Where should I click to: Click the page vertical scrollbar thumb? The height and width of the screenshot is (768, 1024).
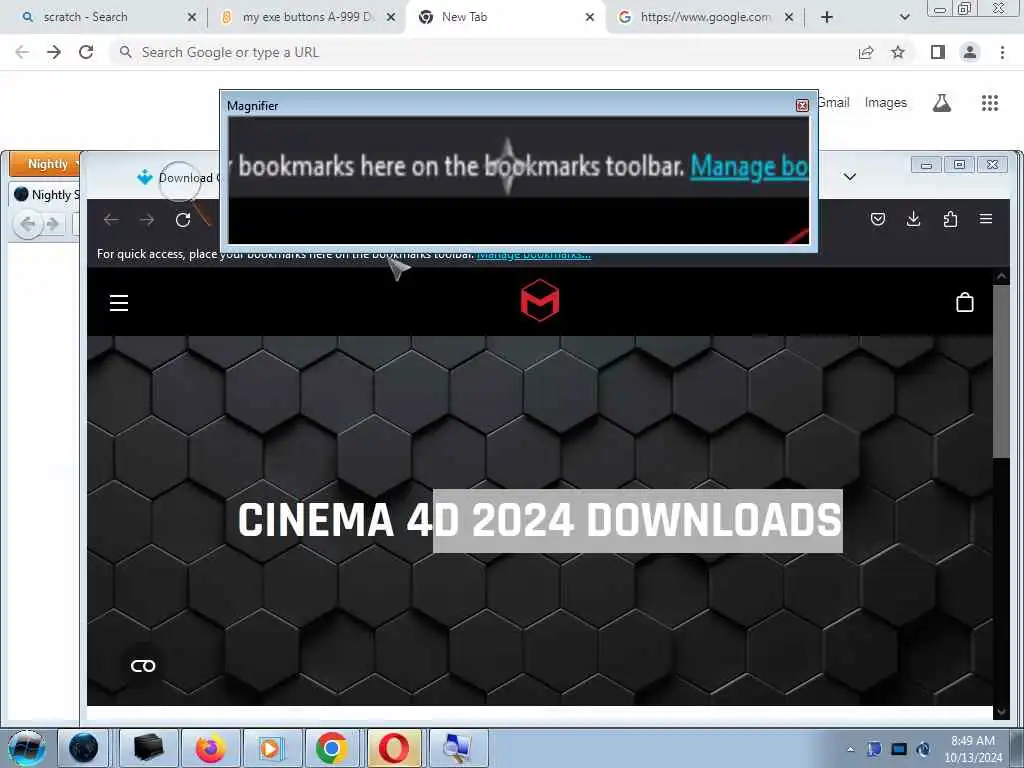click(x=1001, y=371)
